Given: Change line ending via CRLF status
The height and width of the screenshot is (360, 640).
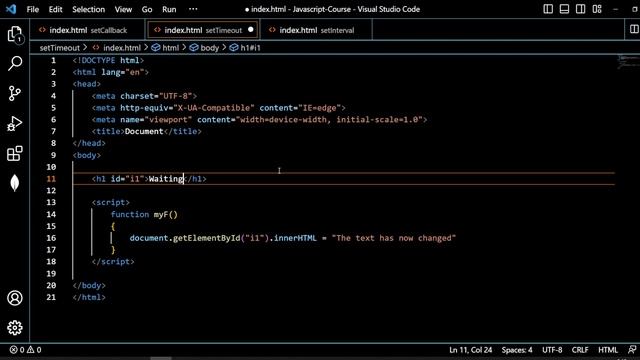Looking at the screenshot, I should (580, 350).
